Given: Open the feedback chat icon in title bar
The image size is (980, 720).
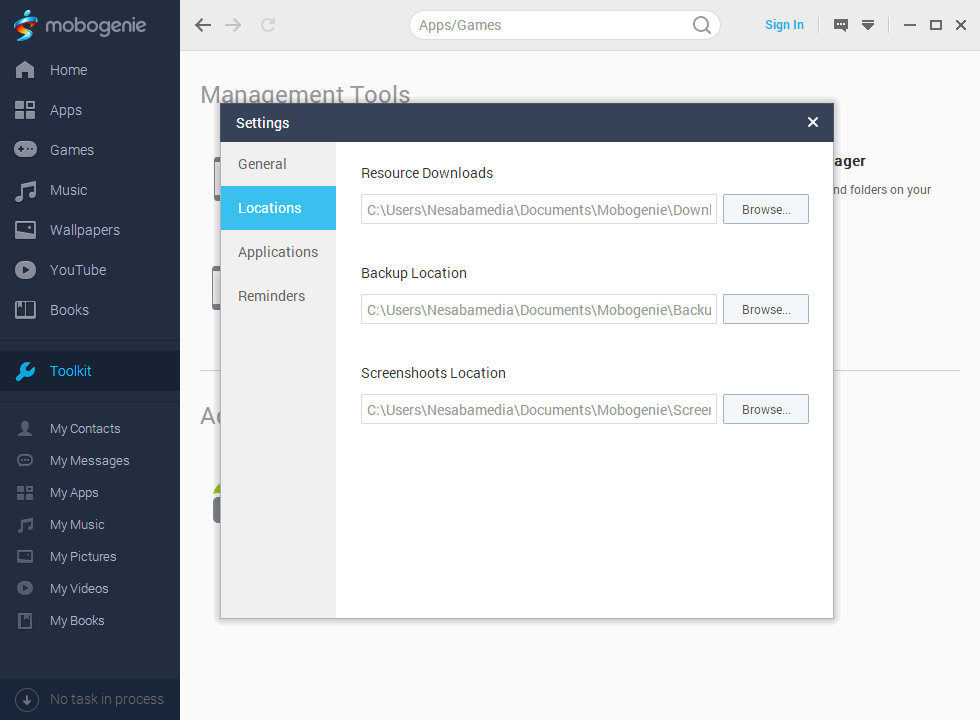Looking at the screenshot, I should 841,25.
